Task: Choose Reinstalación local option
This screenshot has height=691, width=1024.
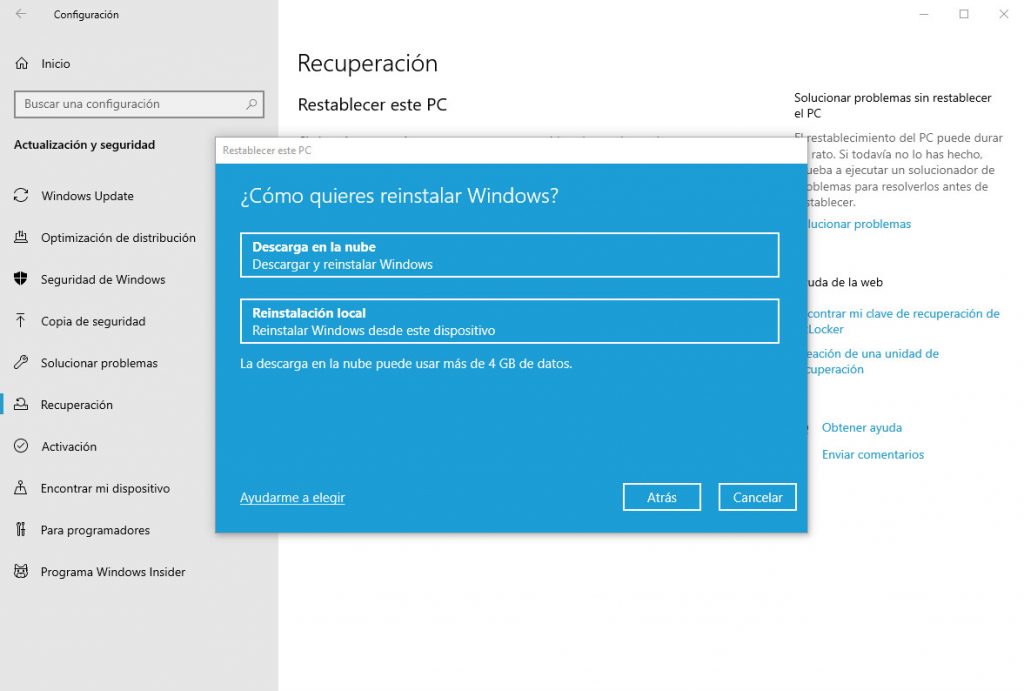Action: click(509, 321)
